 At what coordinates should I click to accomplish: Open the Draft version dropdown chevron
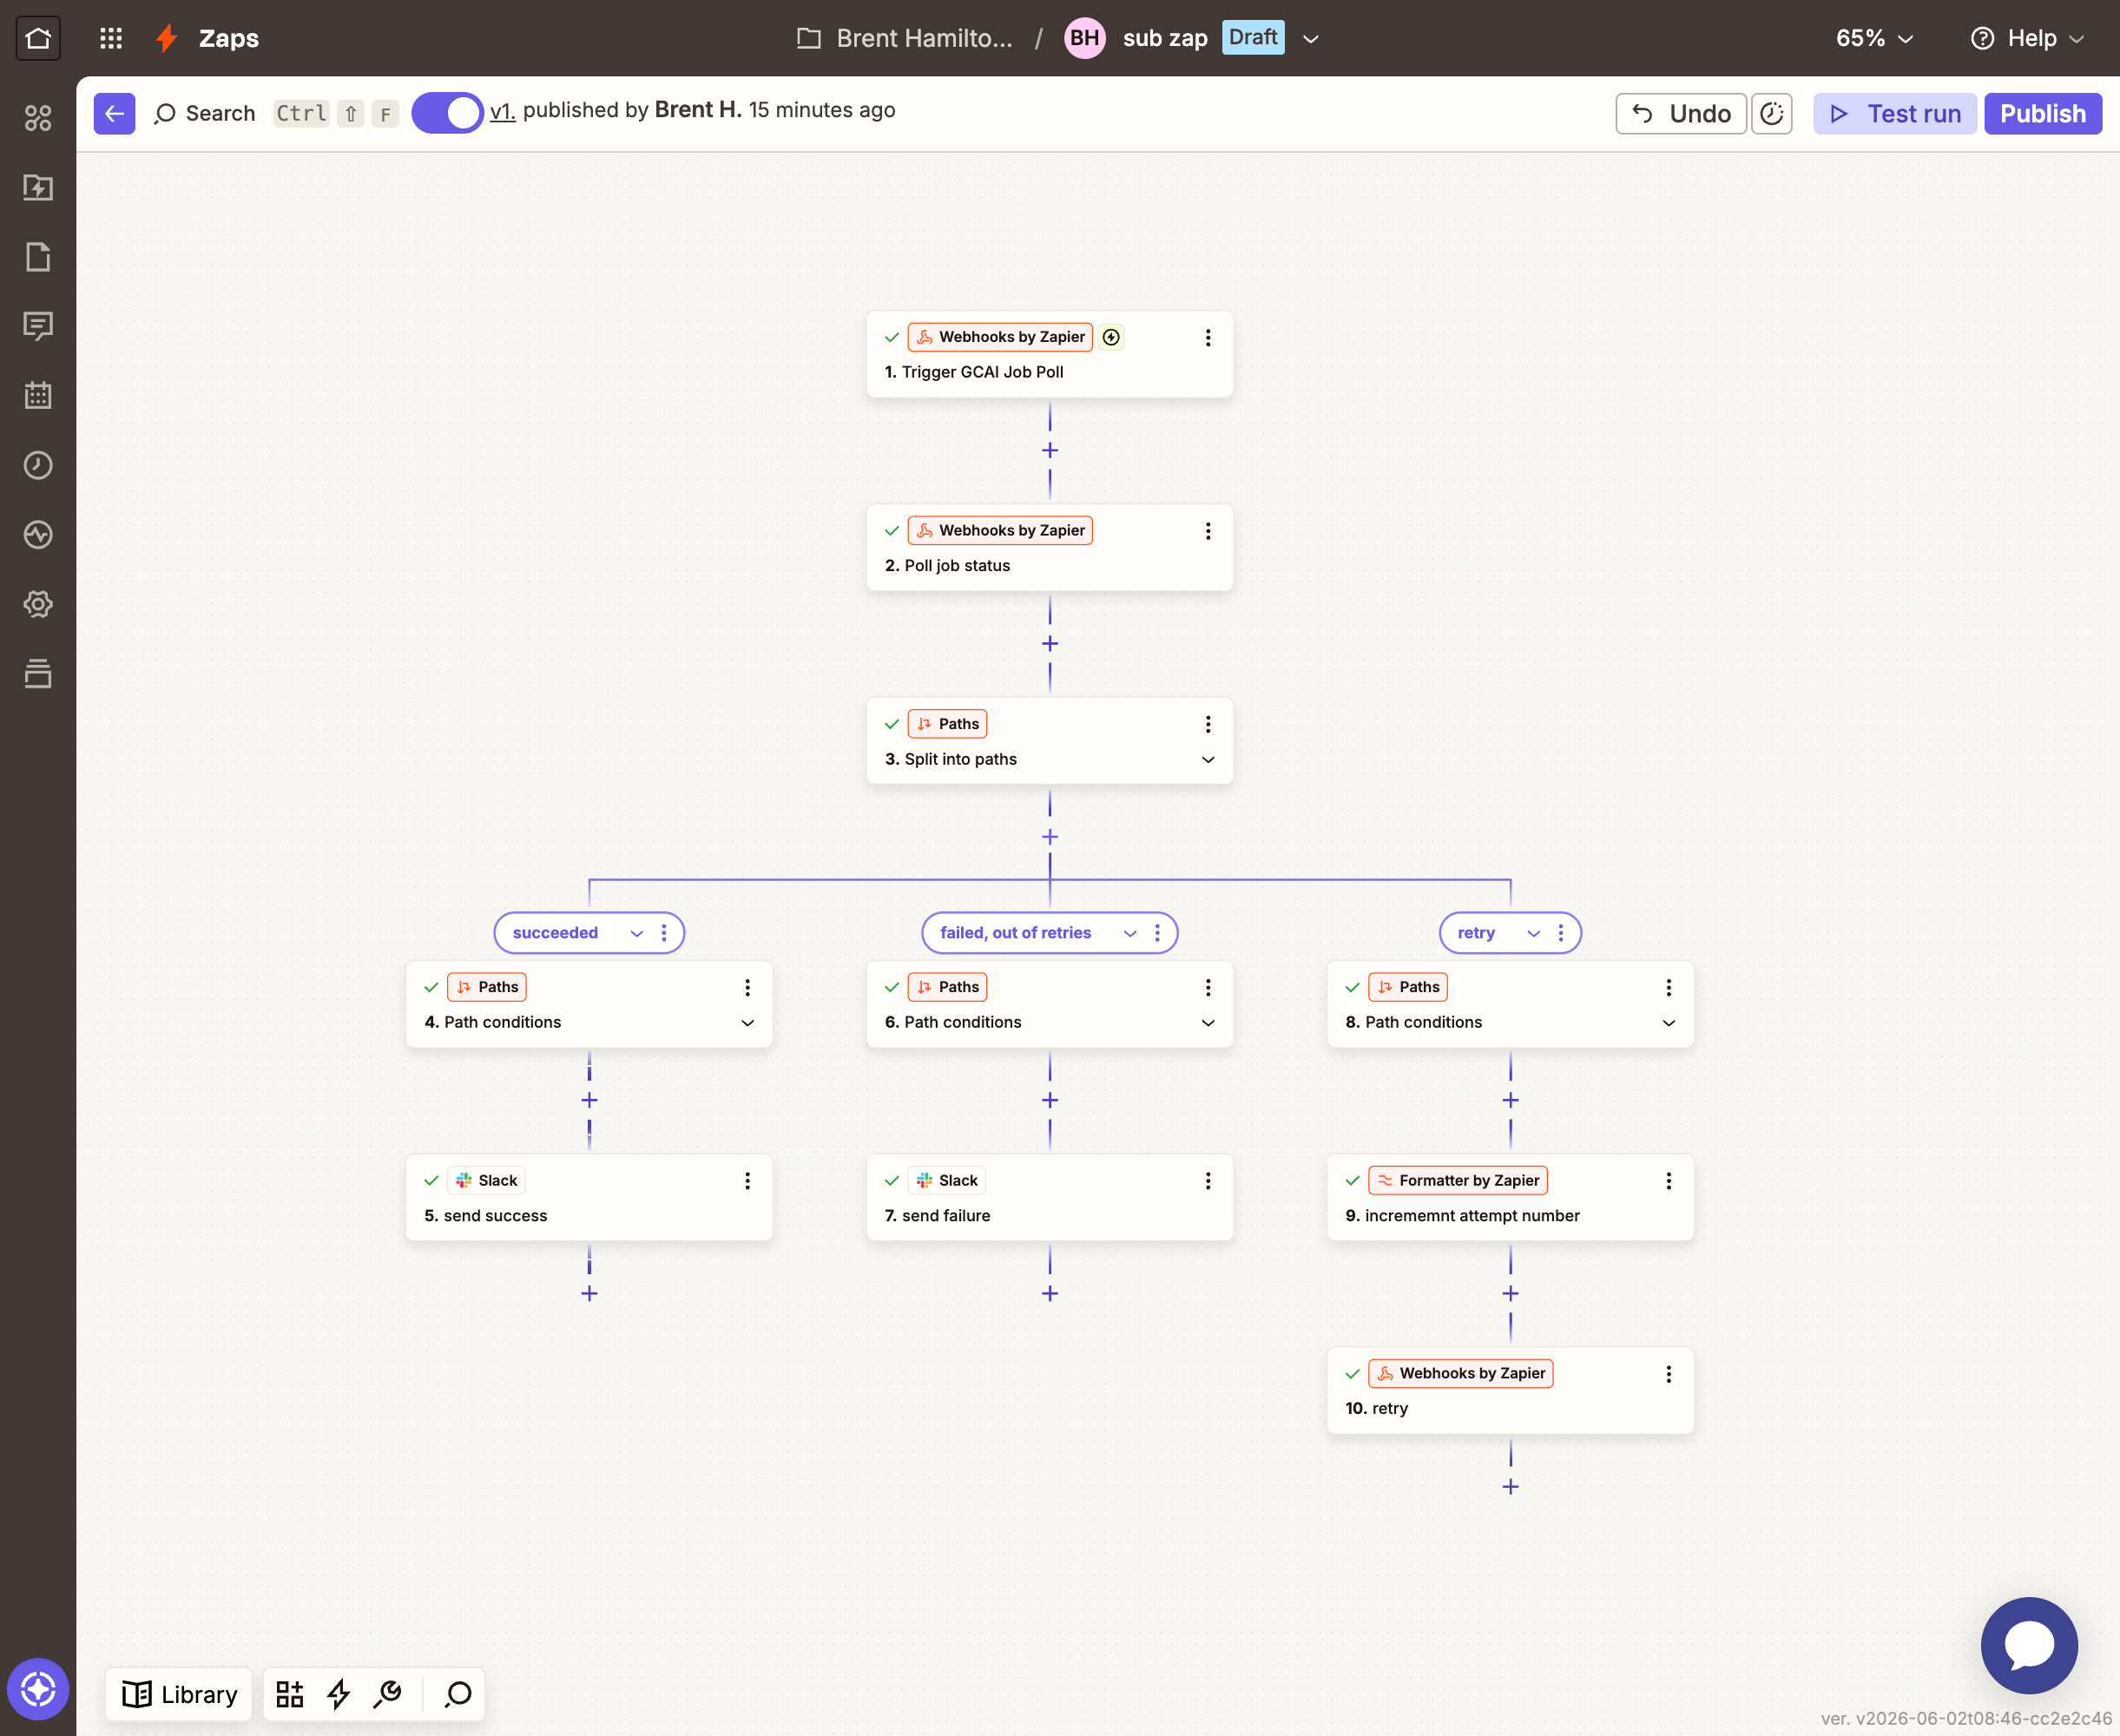coord(1310,39)
